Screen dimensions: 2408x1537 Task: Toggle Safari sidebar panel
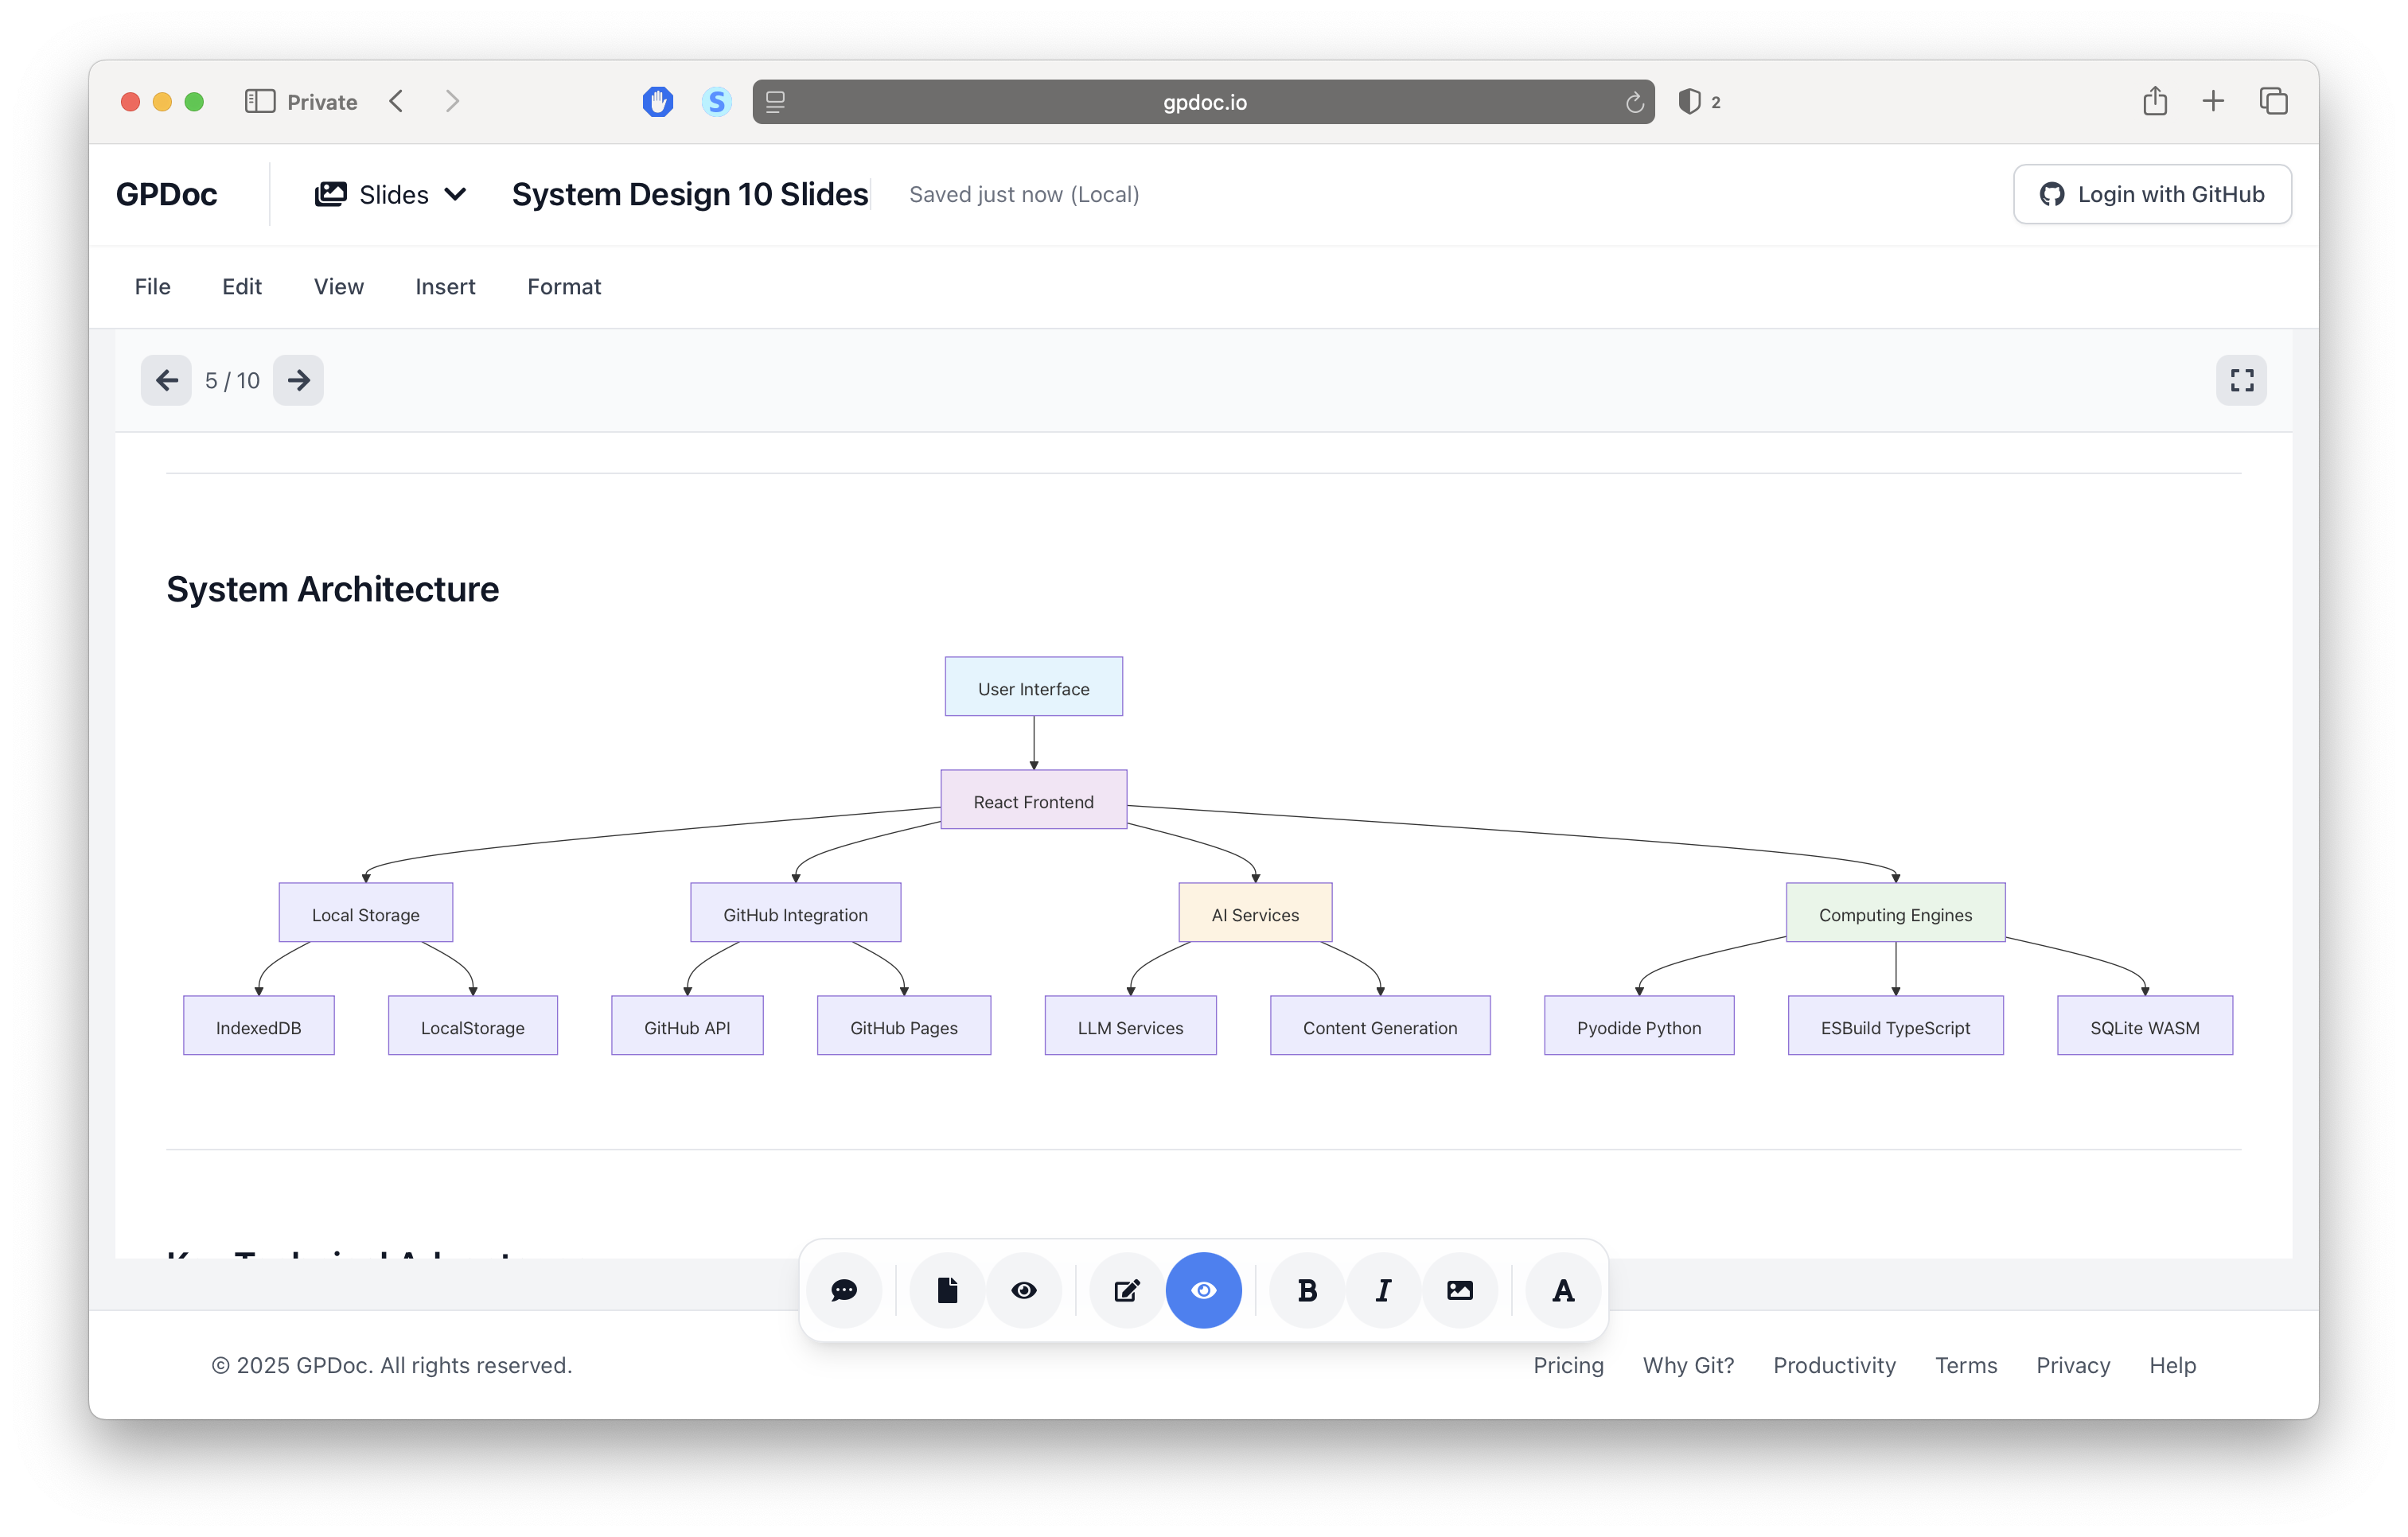point(260,101)
